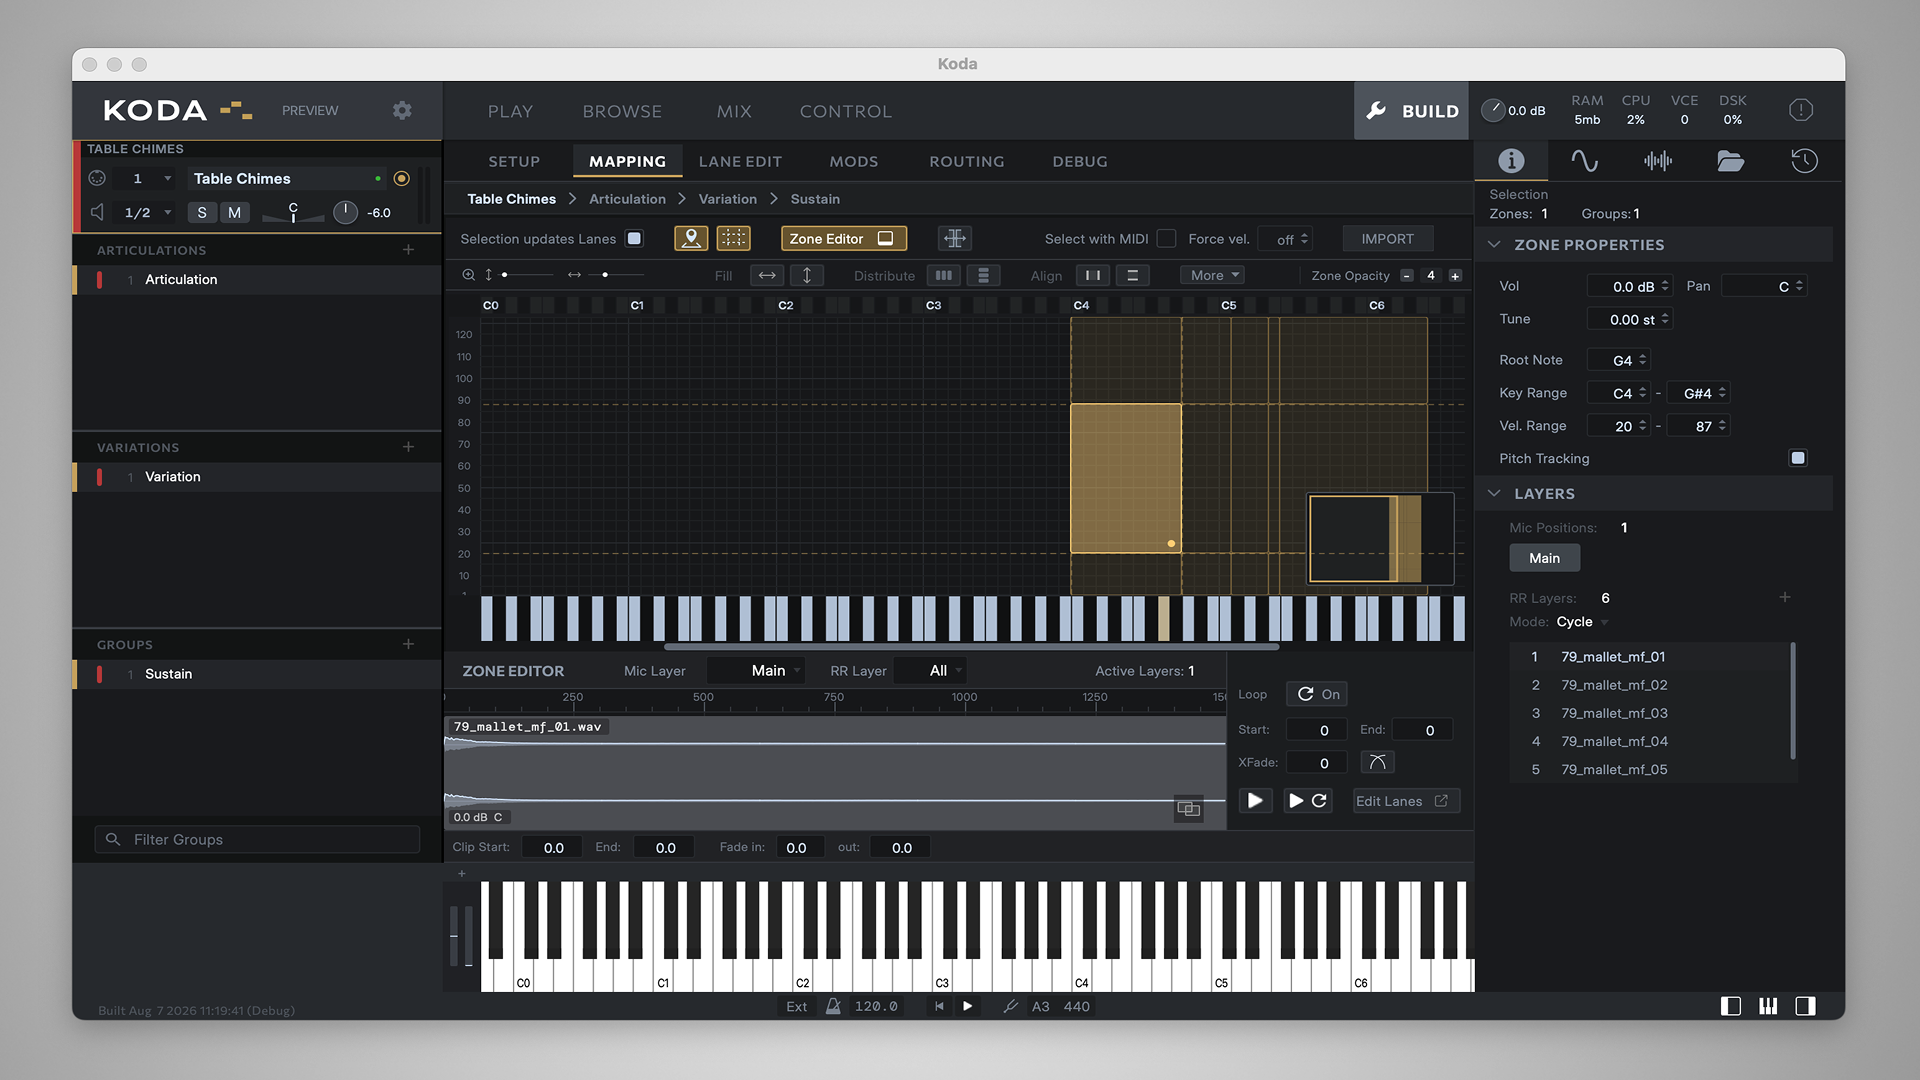Viewport: 1920px width, 1080px height.
Task: Click the metronome icon near tempo
Action: click(833, 1006)
